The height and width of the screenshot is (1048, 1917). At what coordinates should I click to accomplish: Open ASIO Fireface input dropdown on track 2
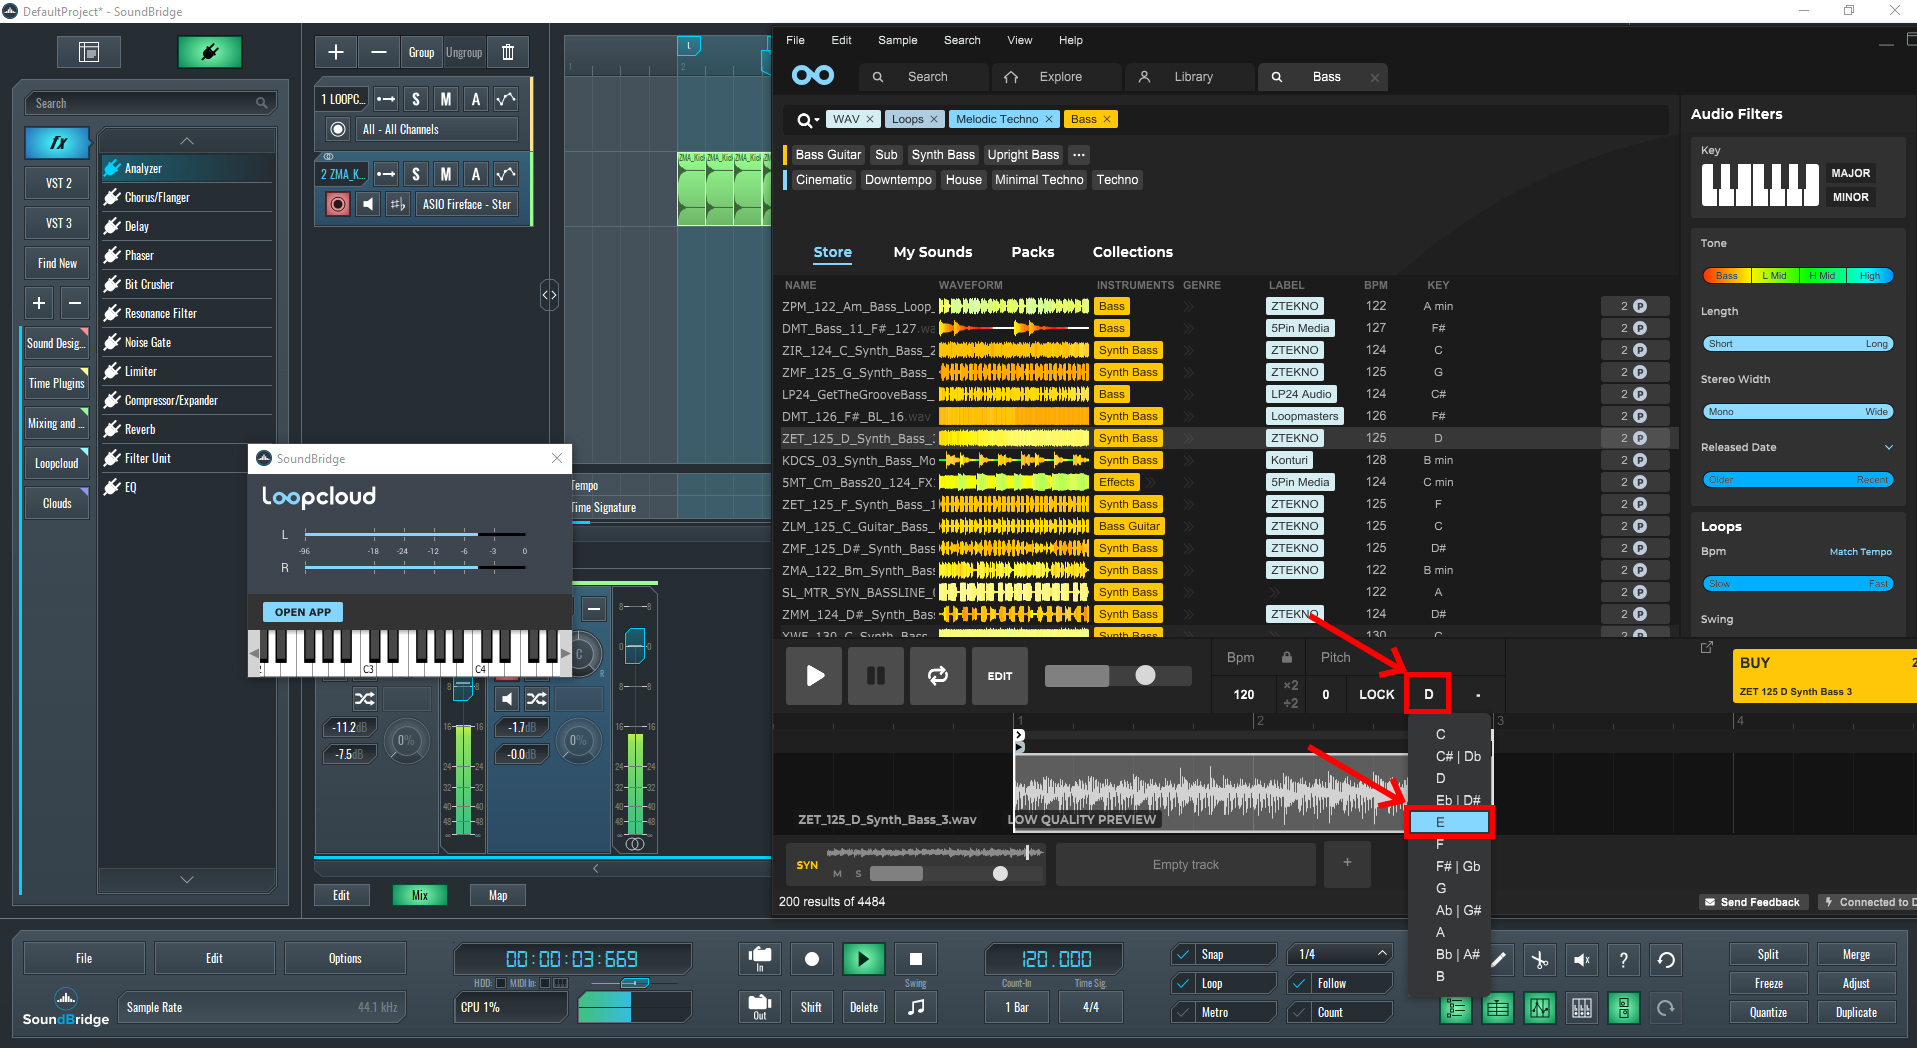[x=466, y=204]
